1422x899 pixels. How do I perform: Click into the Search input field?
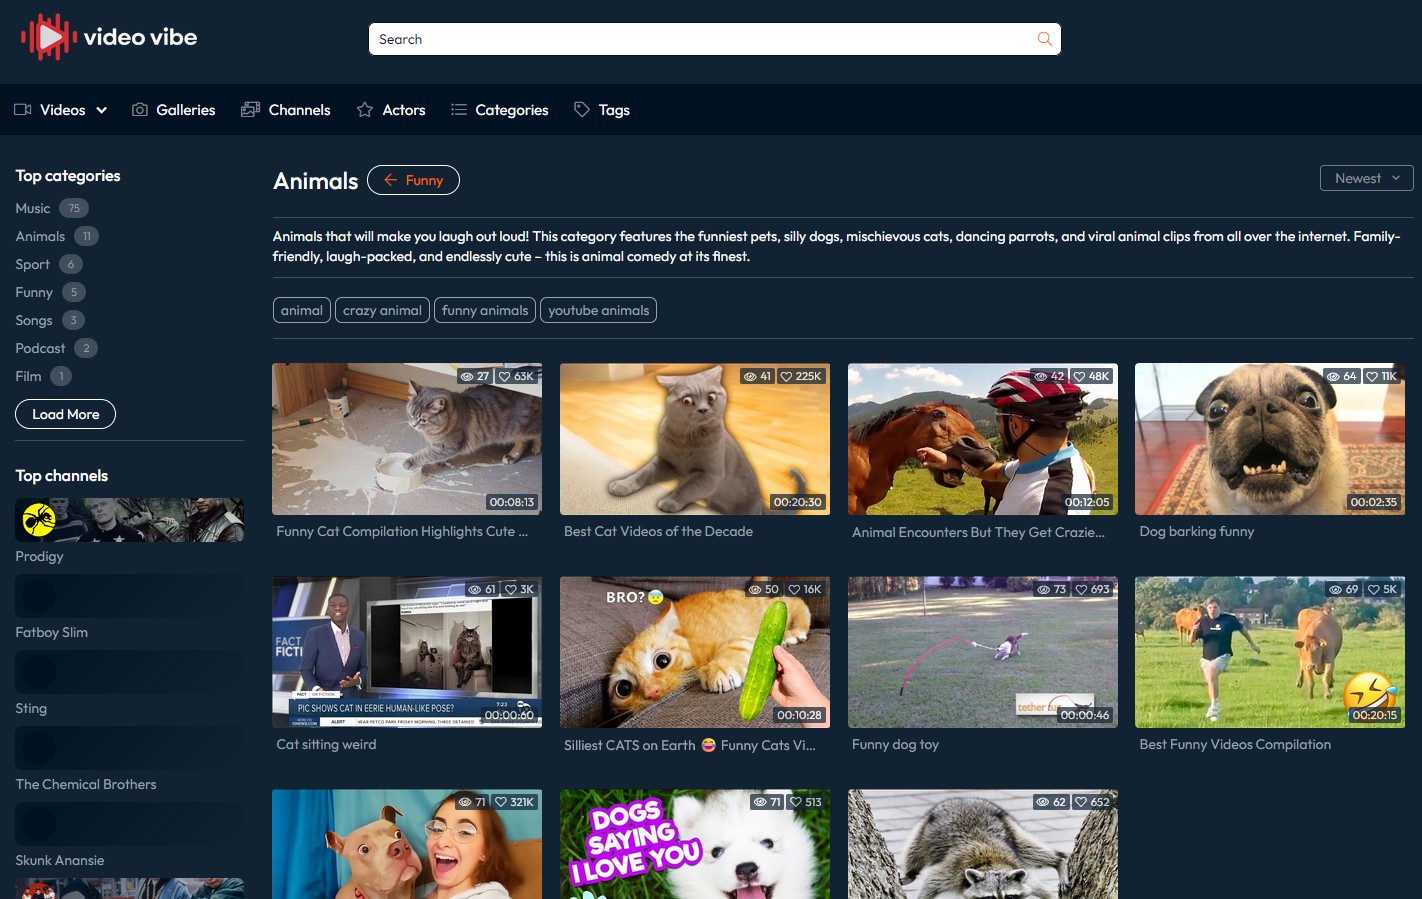(x=700, y=39)
